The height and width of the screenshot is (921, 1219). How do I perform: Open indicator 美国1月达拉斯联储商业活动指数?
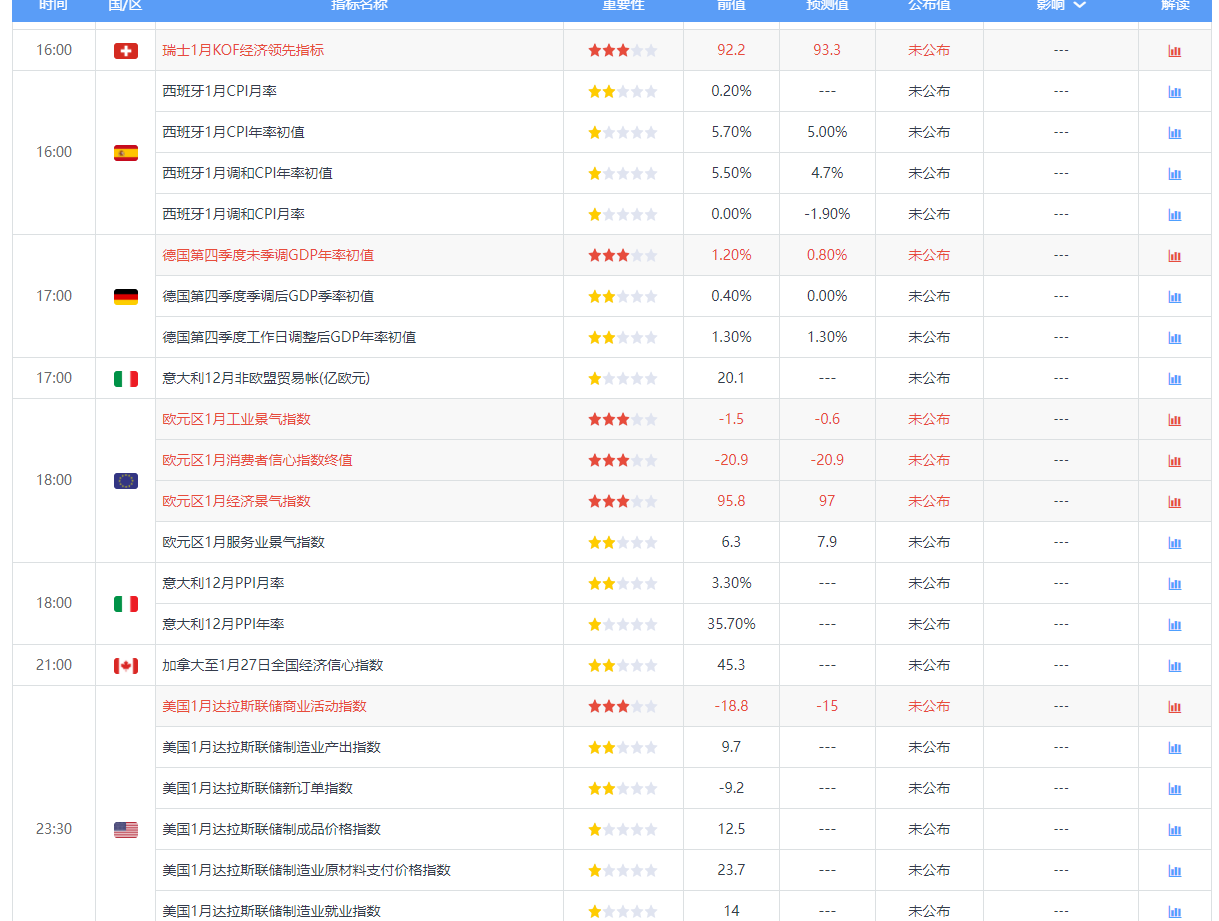tap(264, 706)
